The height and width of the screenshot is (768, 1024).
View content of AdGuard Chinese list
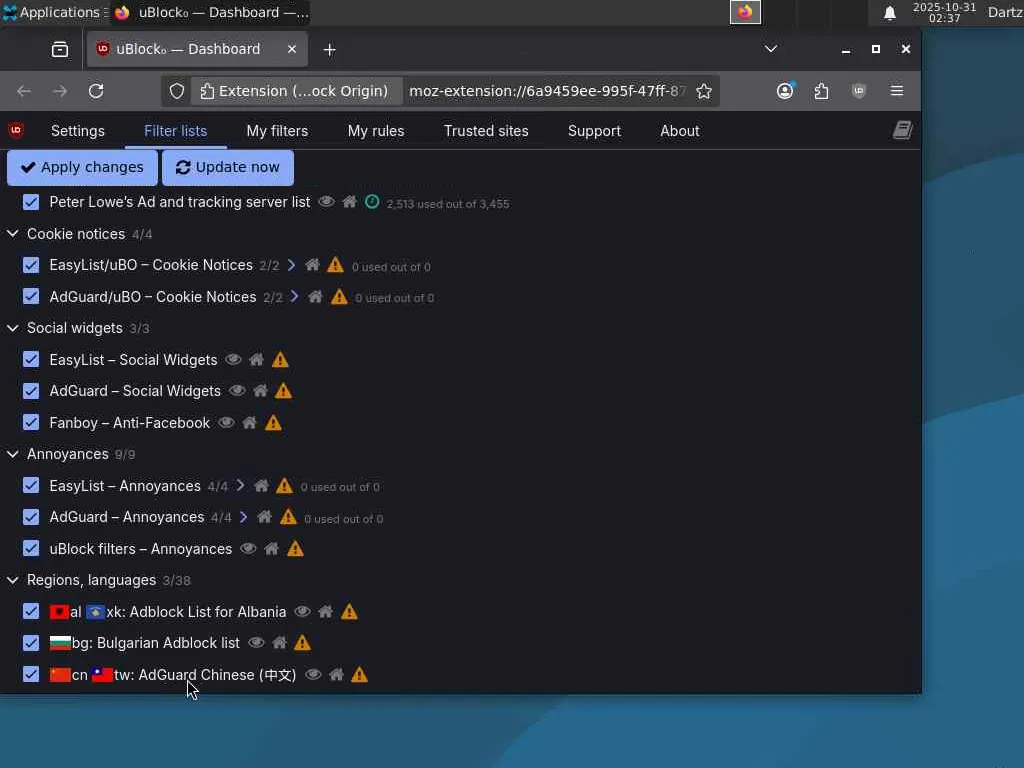(x=313, y=675)
